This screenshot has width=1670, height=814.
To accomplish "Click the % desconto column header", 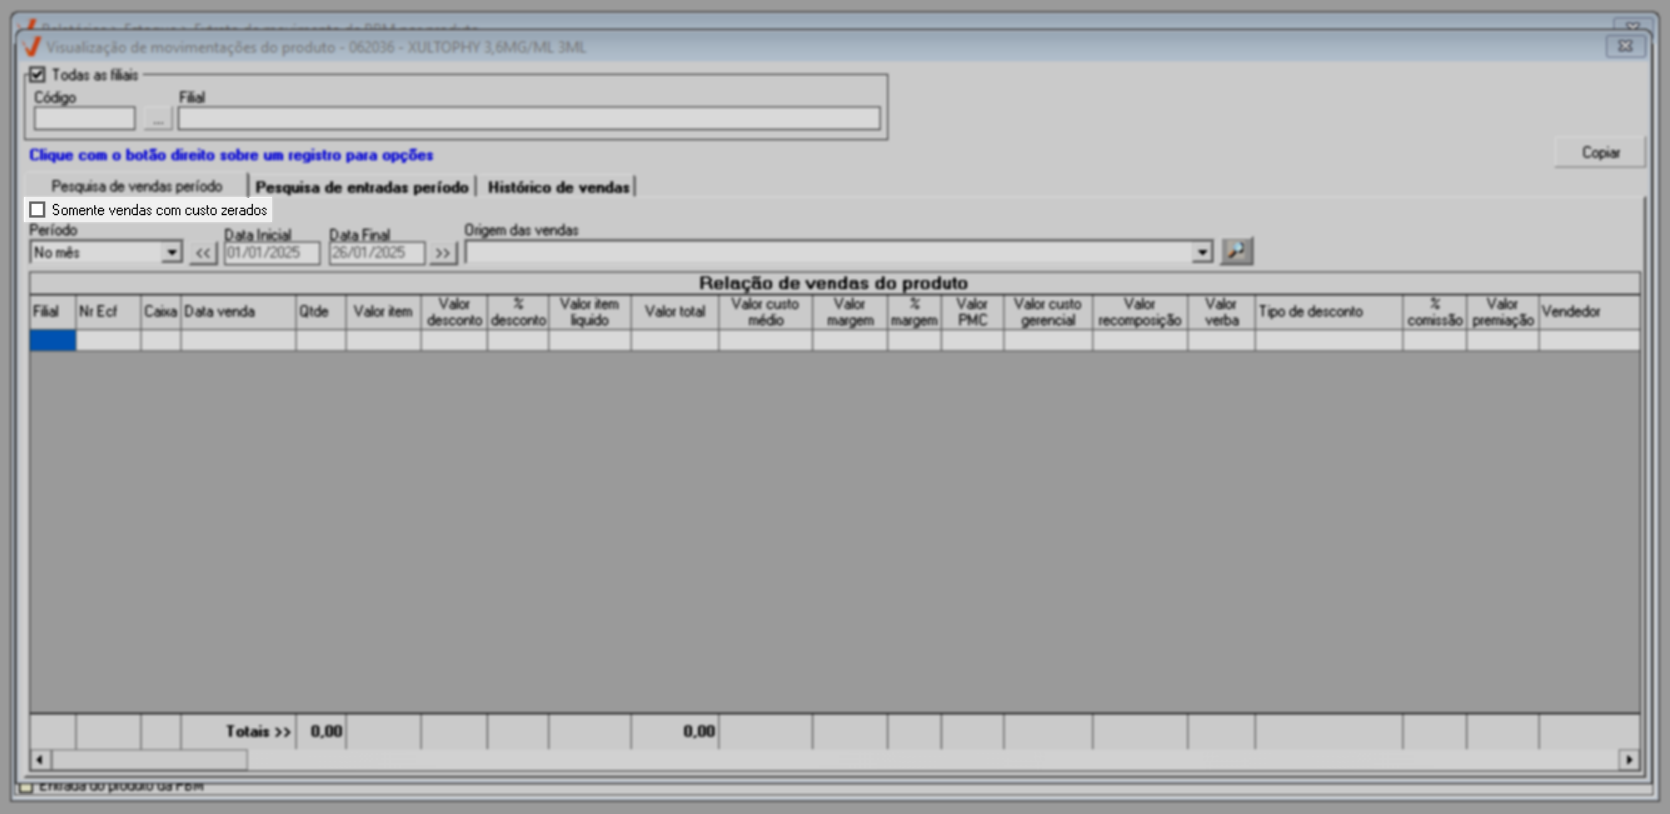I will click(x=518, y=312).
